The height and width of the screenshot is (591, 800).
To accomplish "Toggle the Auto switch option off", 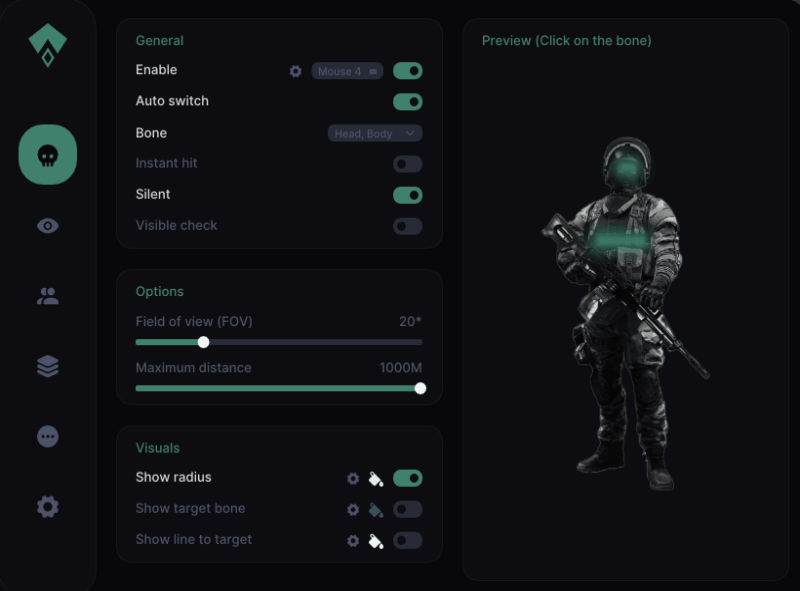I will point(407,102).
